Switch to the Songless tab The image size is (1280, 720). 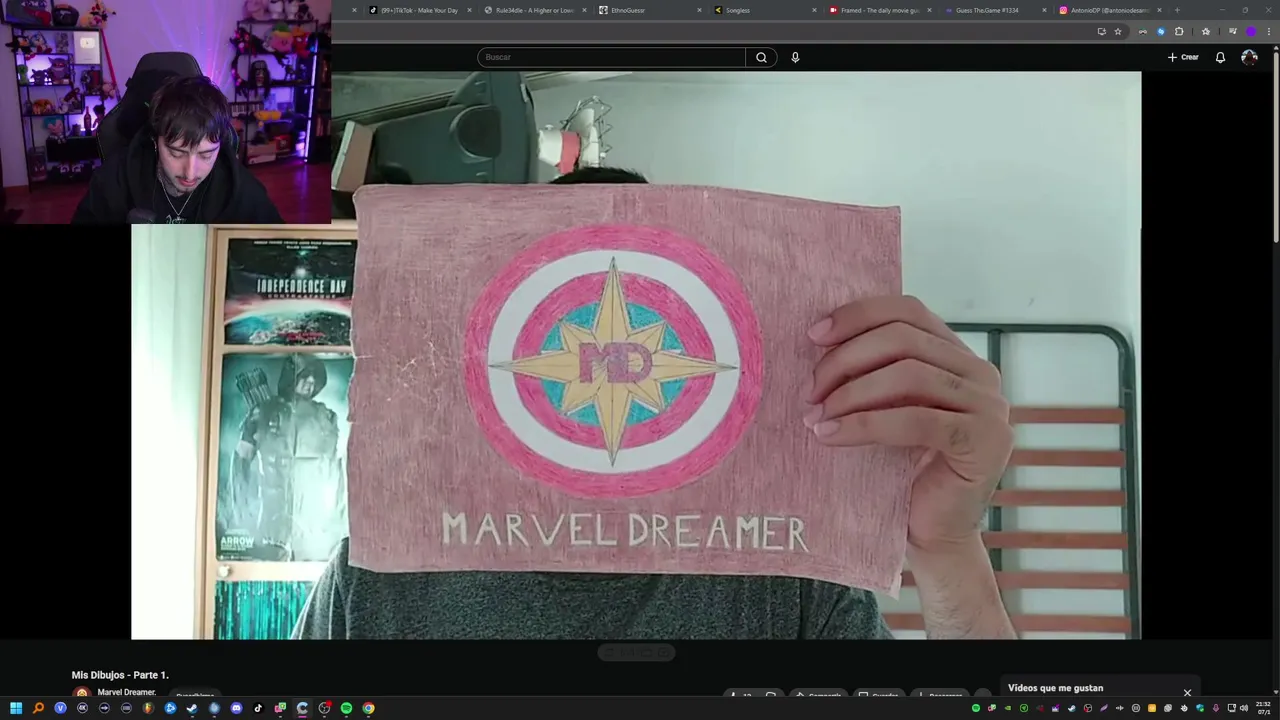point(765,10)
